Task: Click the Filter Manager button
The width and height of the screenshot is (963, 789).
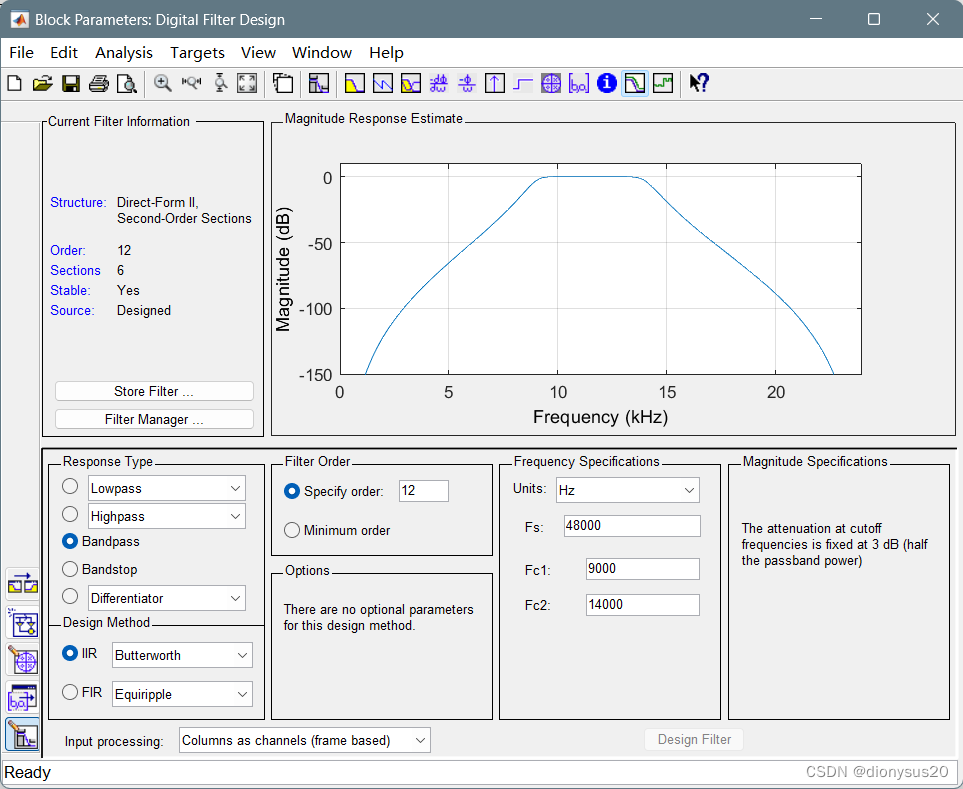Action: tap(154, 419)
